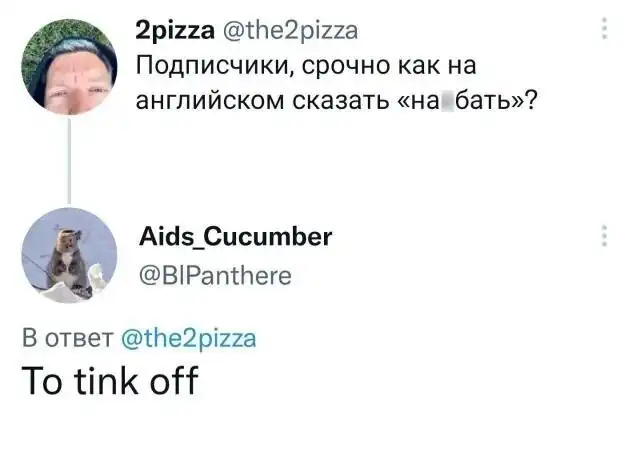The height and width of the screenshot is (465, 640).
Task: Open 2pizza's profile picture
Action: coord(68,67)
